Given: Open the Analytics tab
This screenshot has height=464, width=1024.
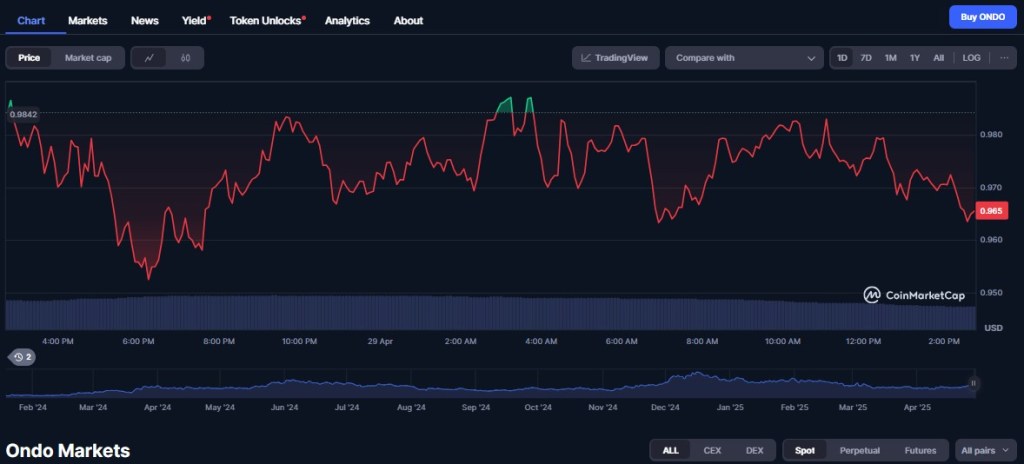Looking at the screenshot, I should (347, 20).
